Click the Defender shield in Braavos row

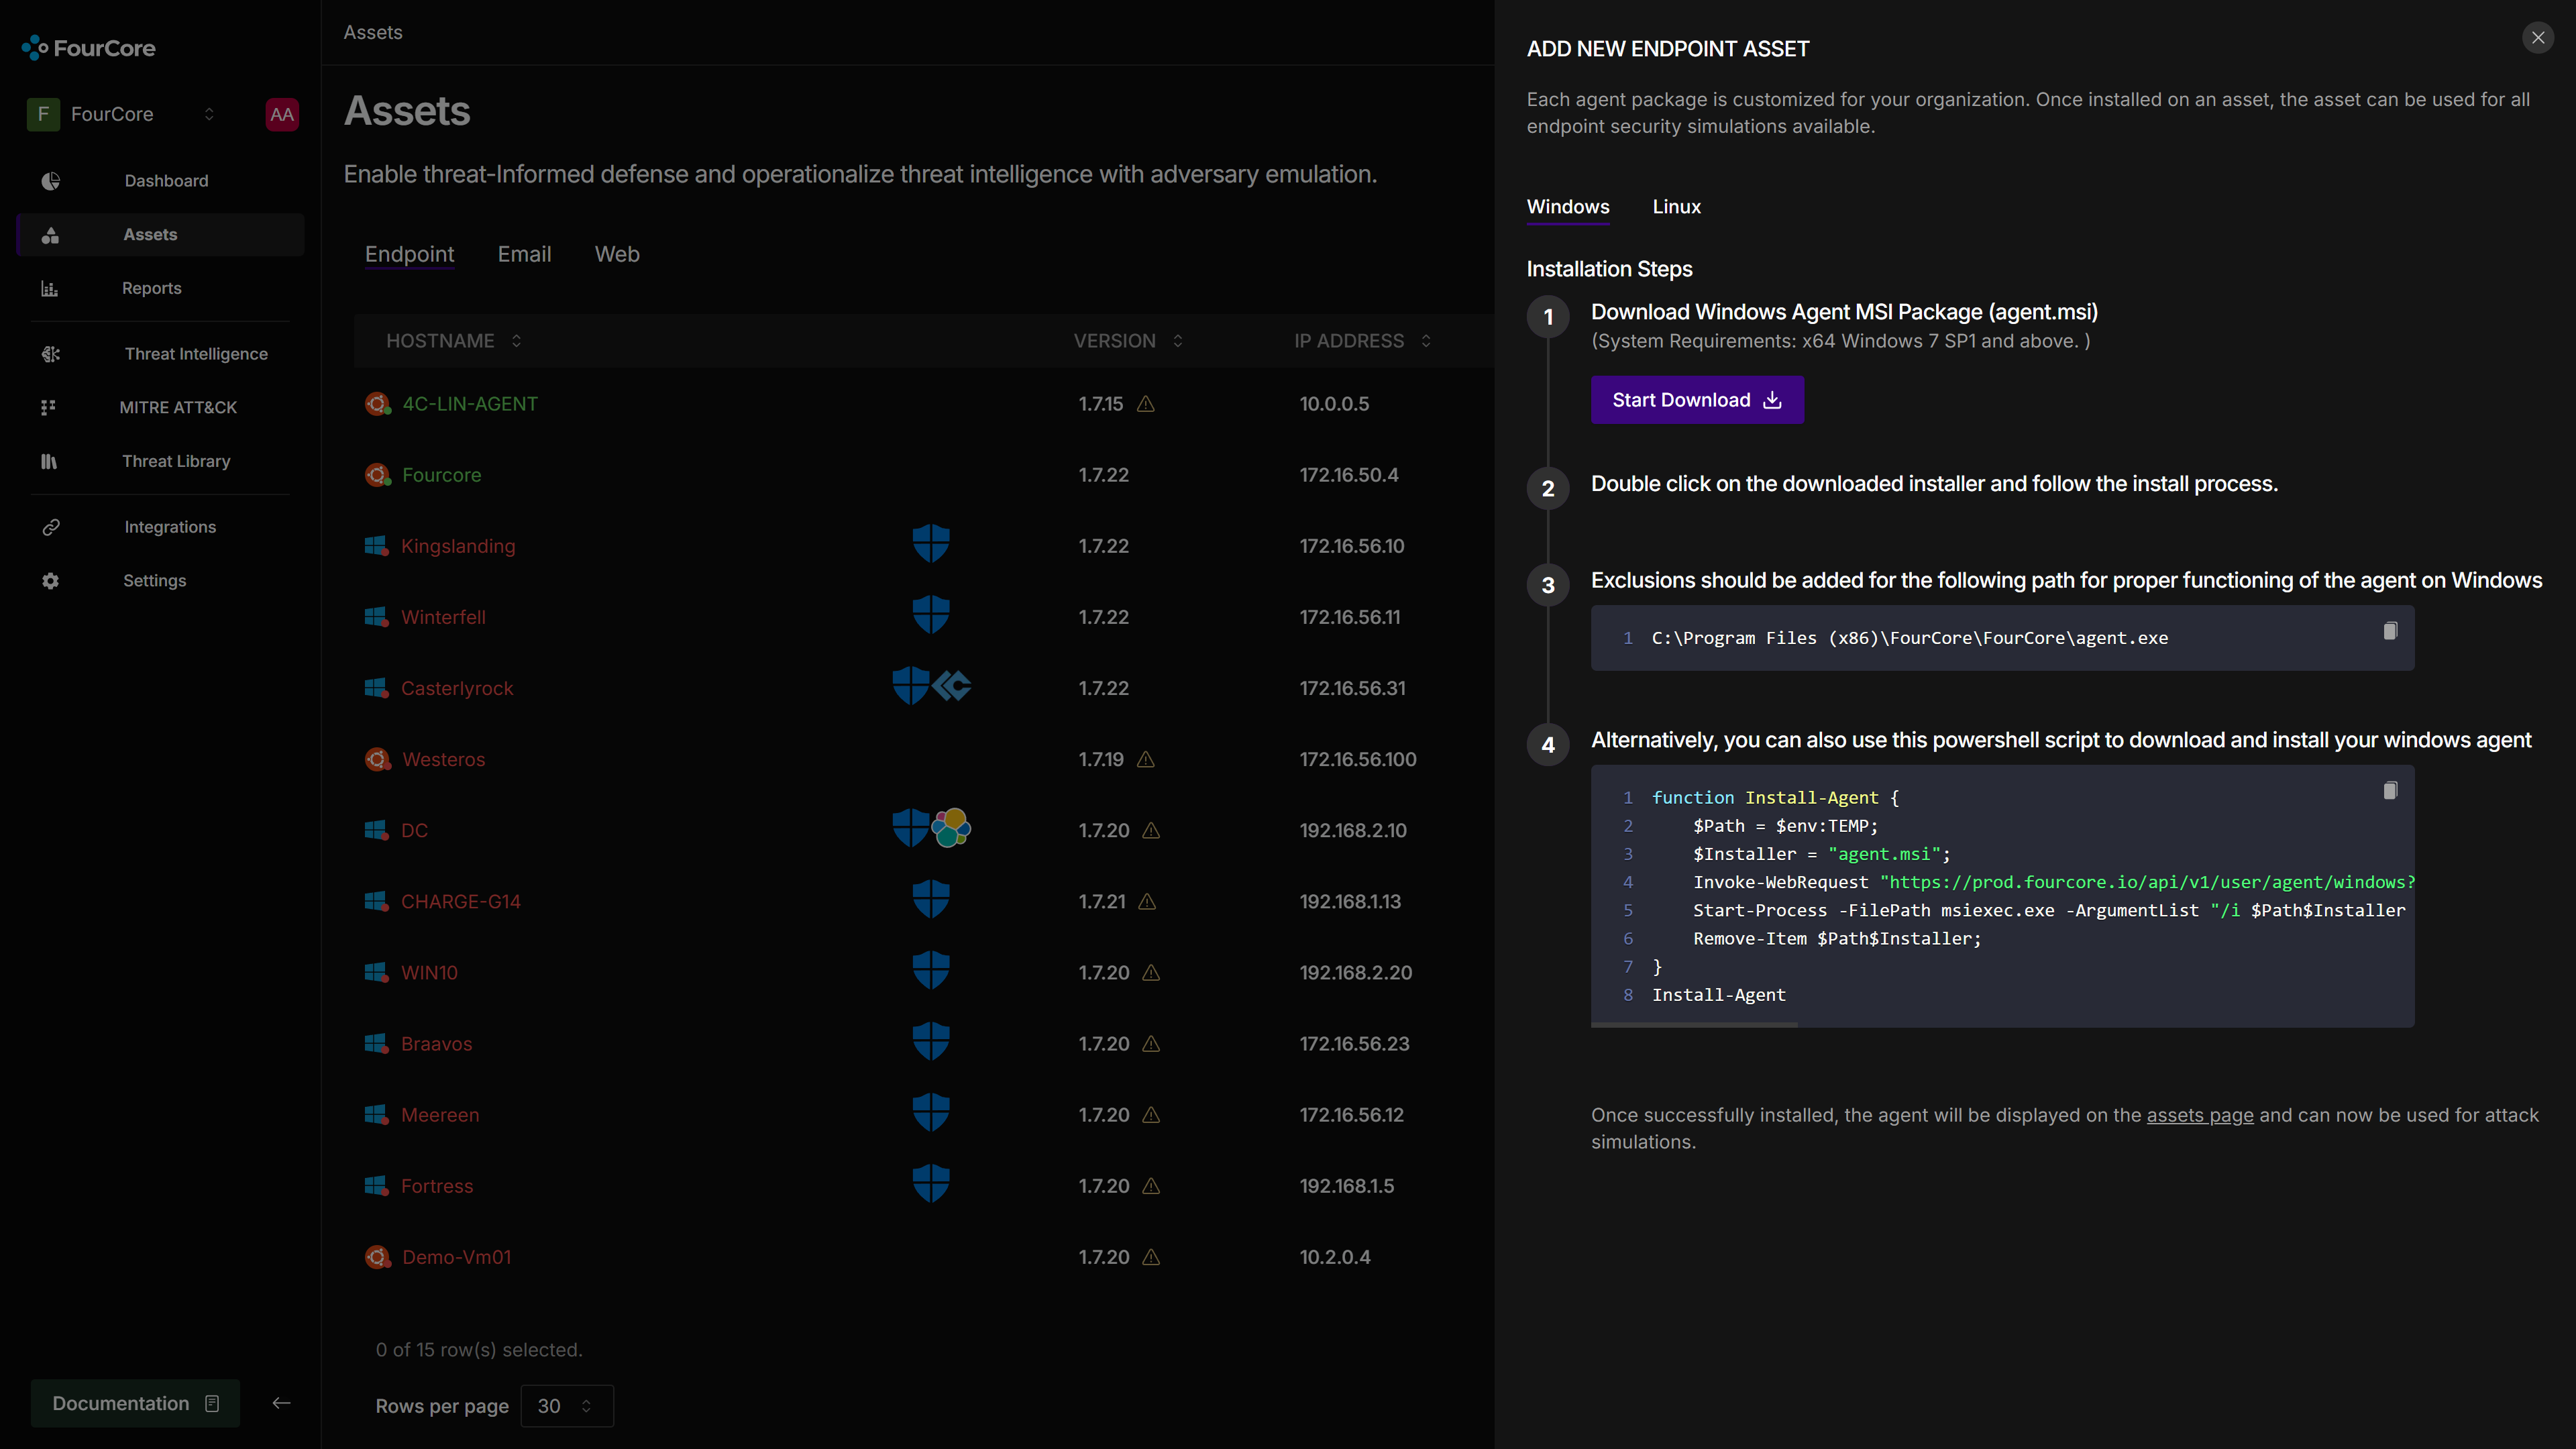pos(931,1041)
